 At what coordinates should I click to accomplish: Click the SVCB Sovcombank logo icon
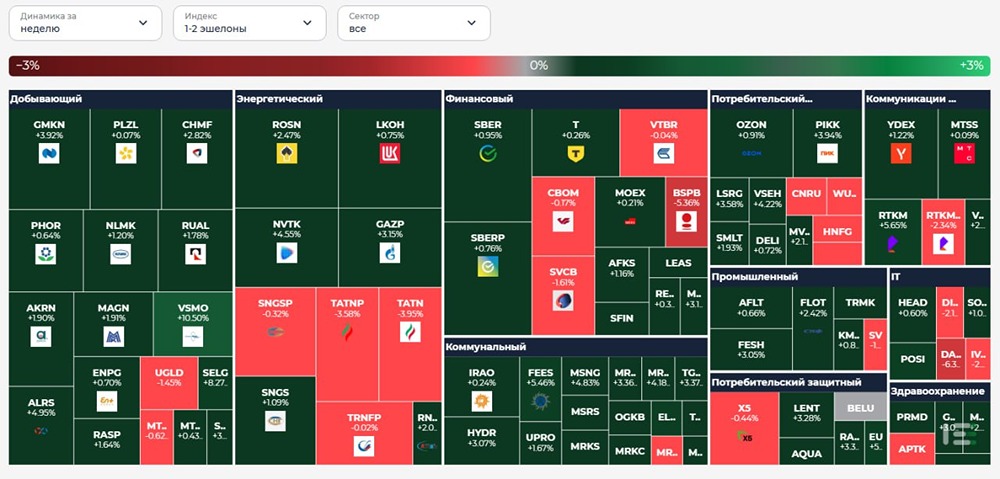click(562, 300)
